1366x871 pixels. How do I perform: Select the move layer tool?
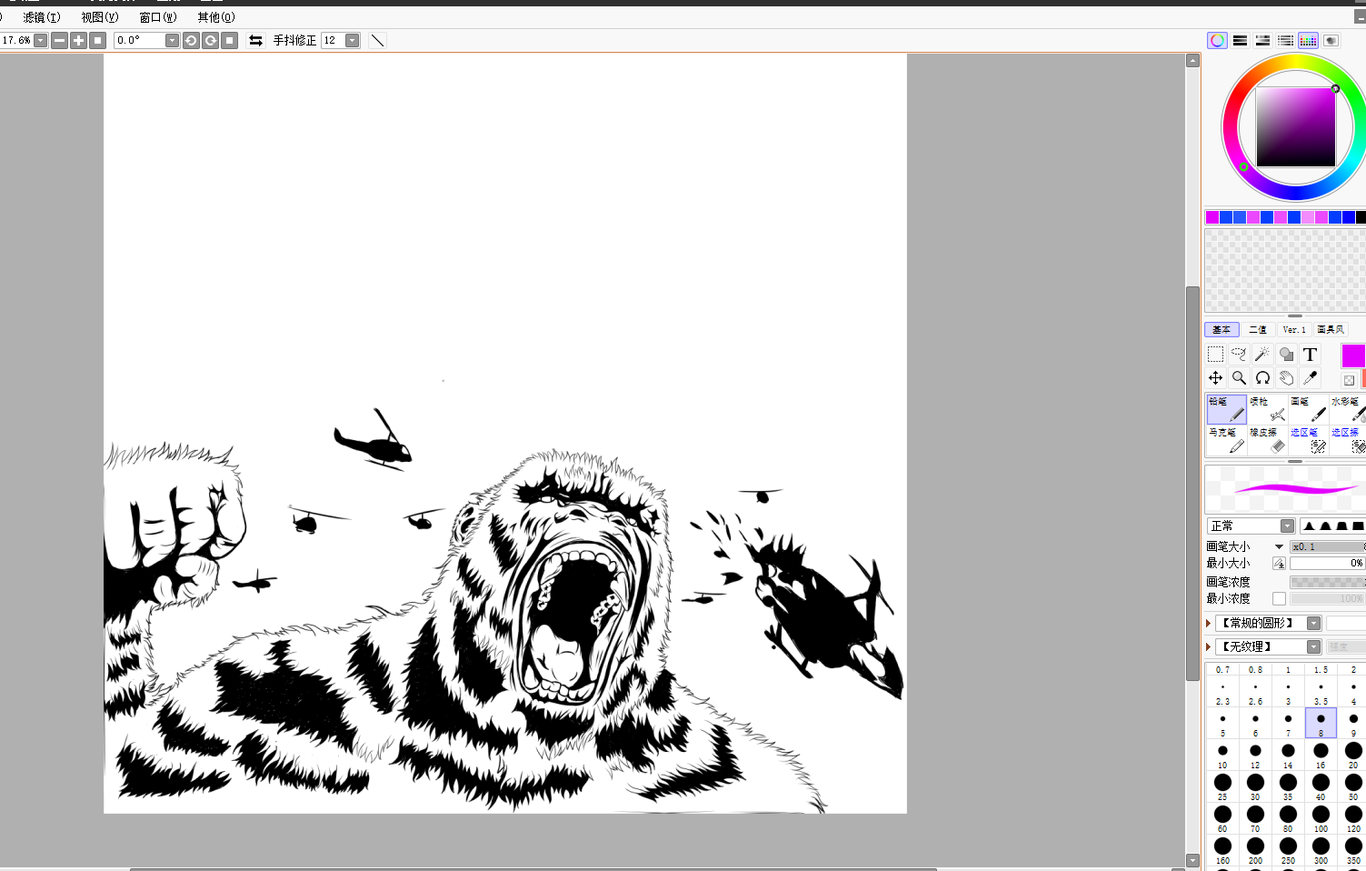tap(1215, 378)
